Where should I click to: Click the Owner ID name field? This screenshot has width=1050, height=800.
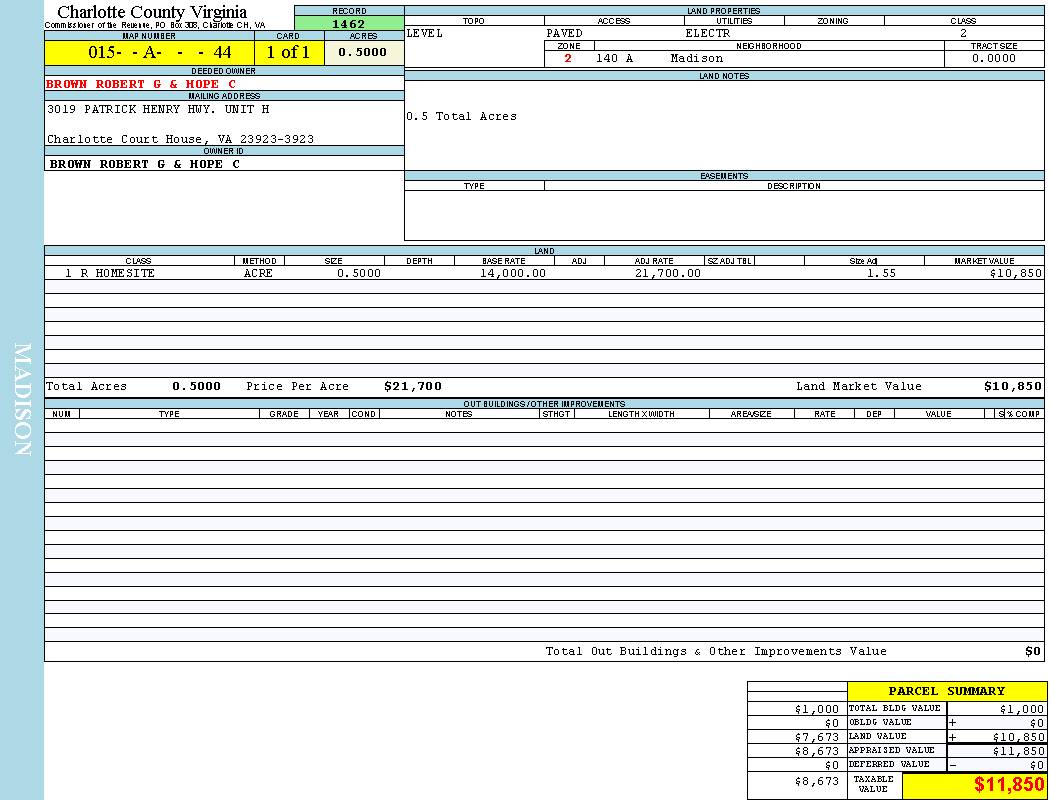pos(145,164)
